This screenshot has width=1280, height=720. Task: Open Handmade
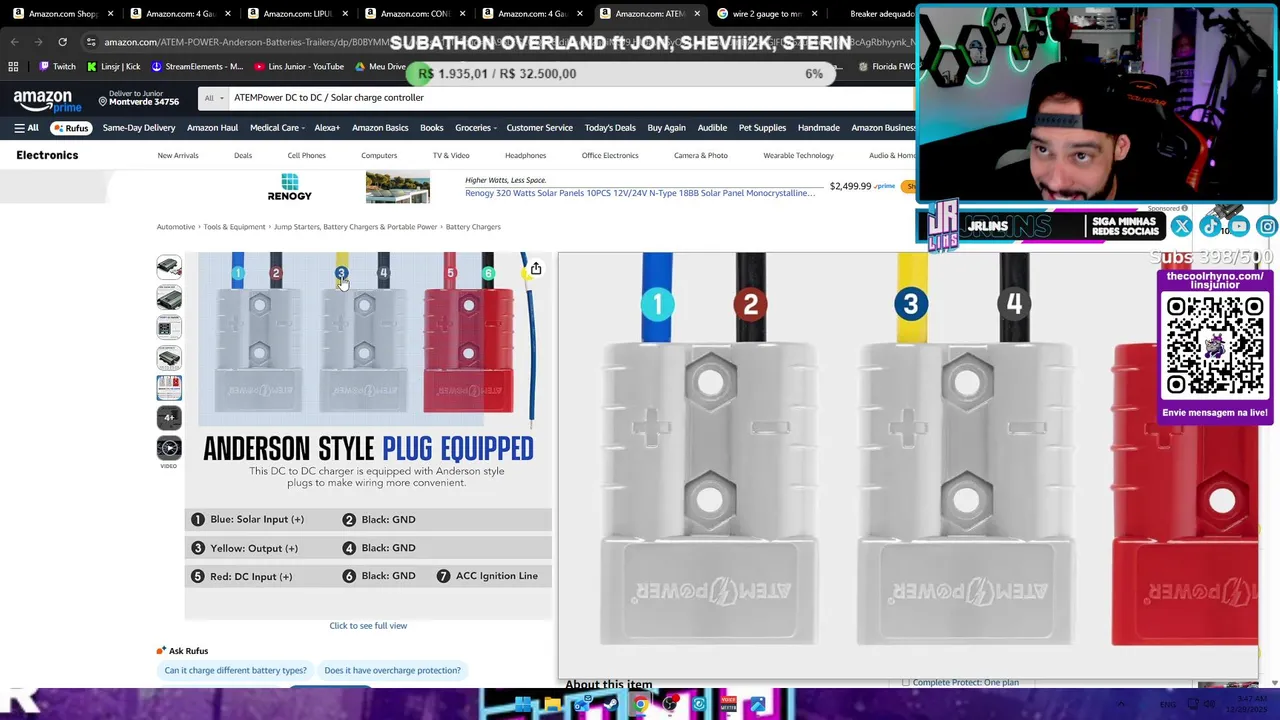(x=818, y=128)
